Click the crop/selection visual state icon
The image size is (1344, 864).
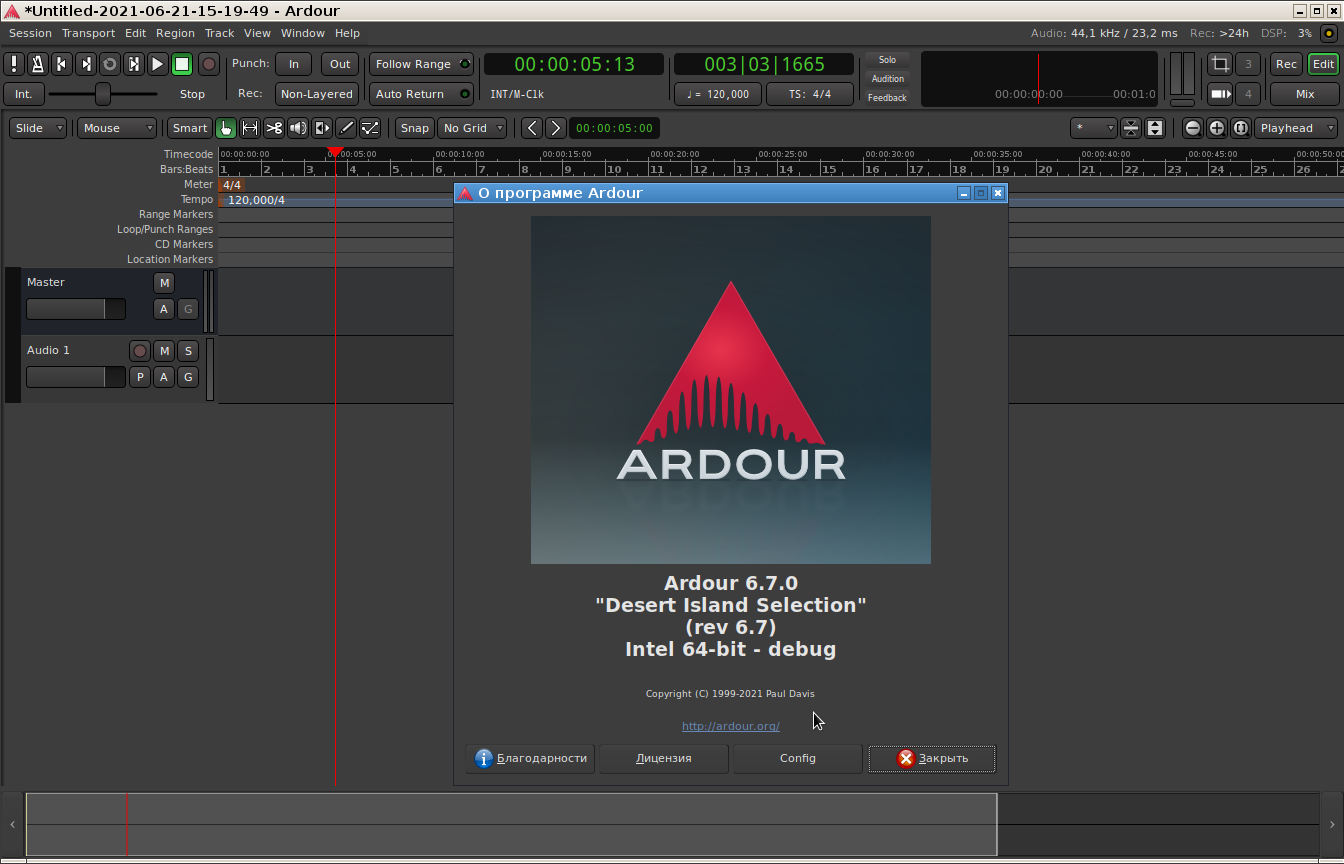1220,64
